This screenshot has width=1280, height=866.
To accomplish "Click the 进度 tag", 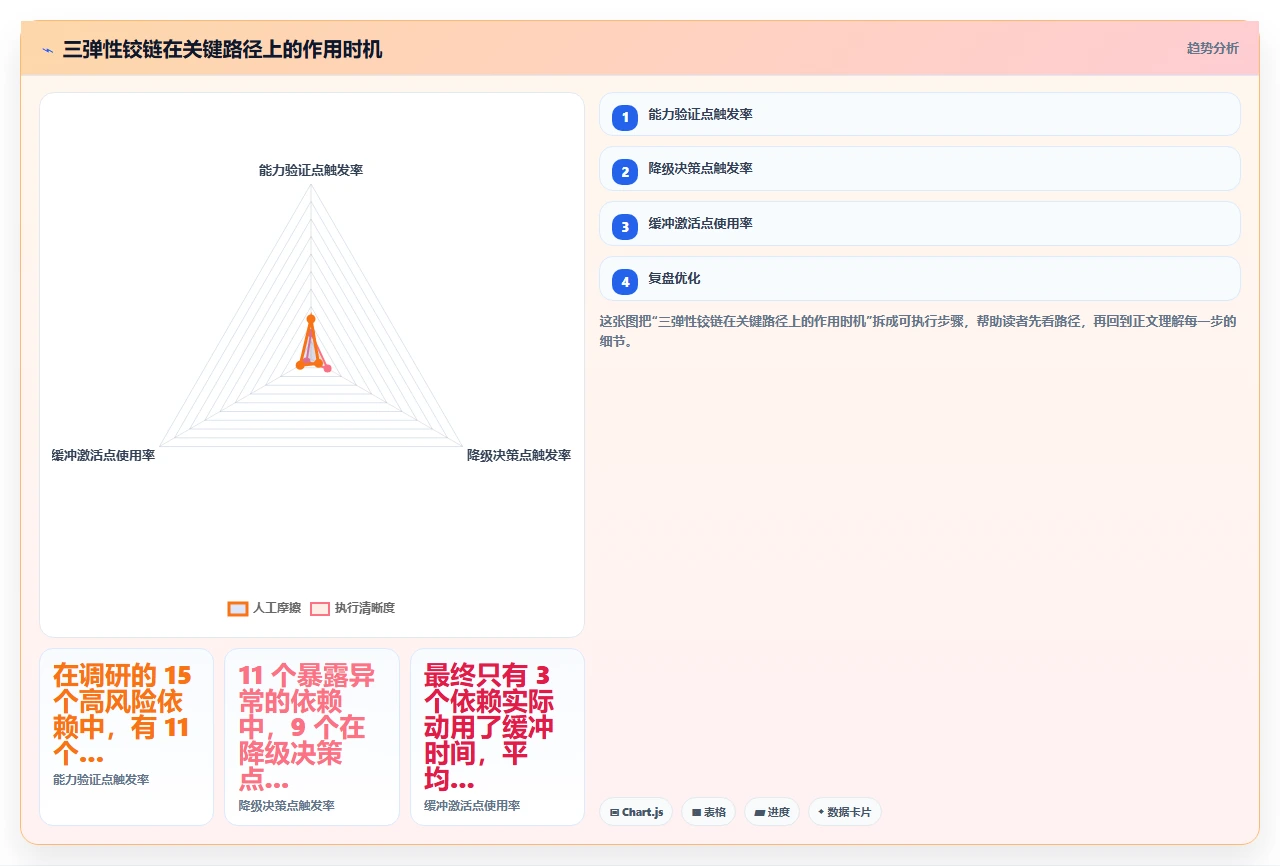I will click(x=772, y=812).
